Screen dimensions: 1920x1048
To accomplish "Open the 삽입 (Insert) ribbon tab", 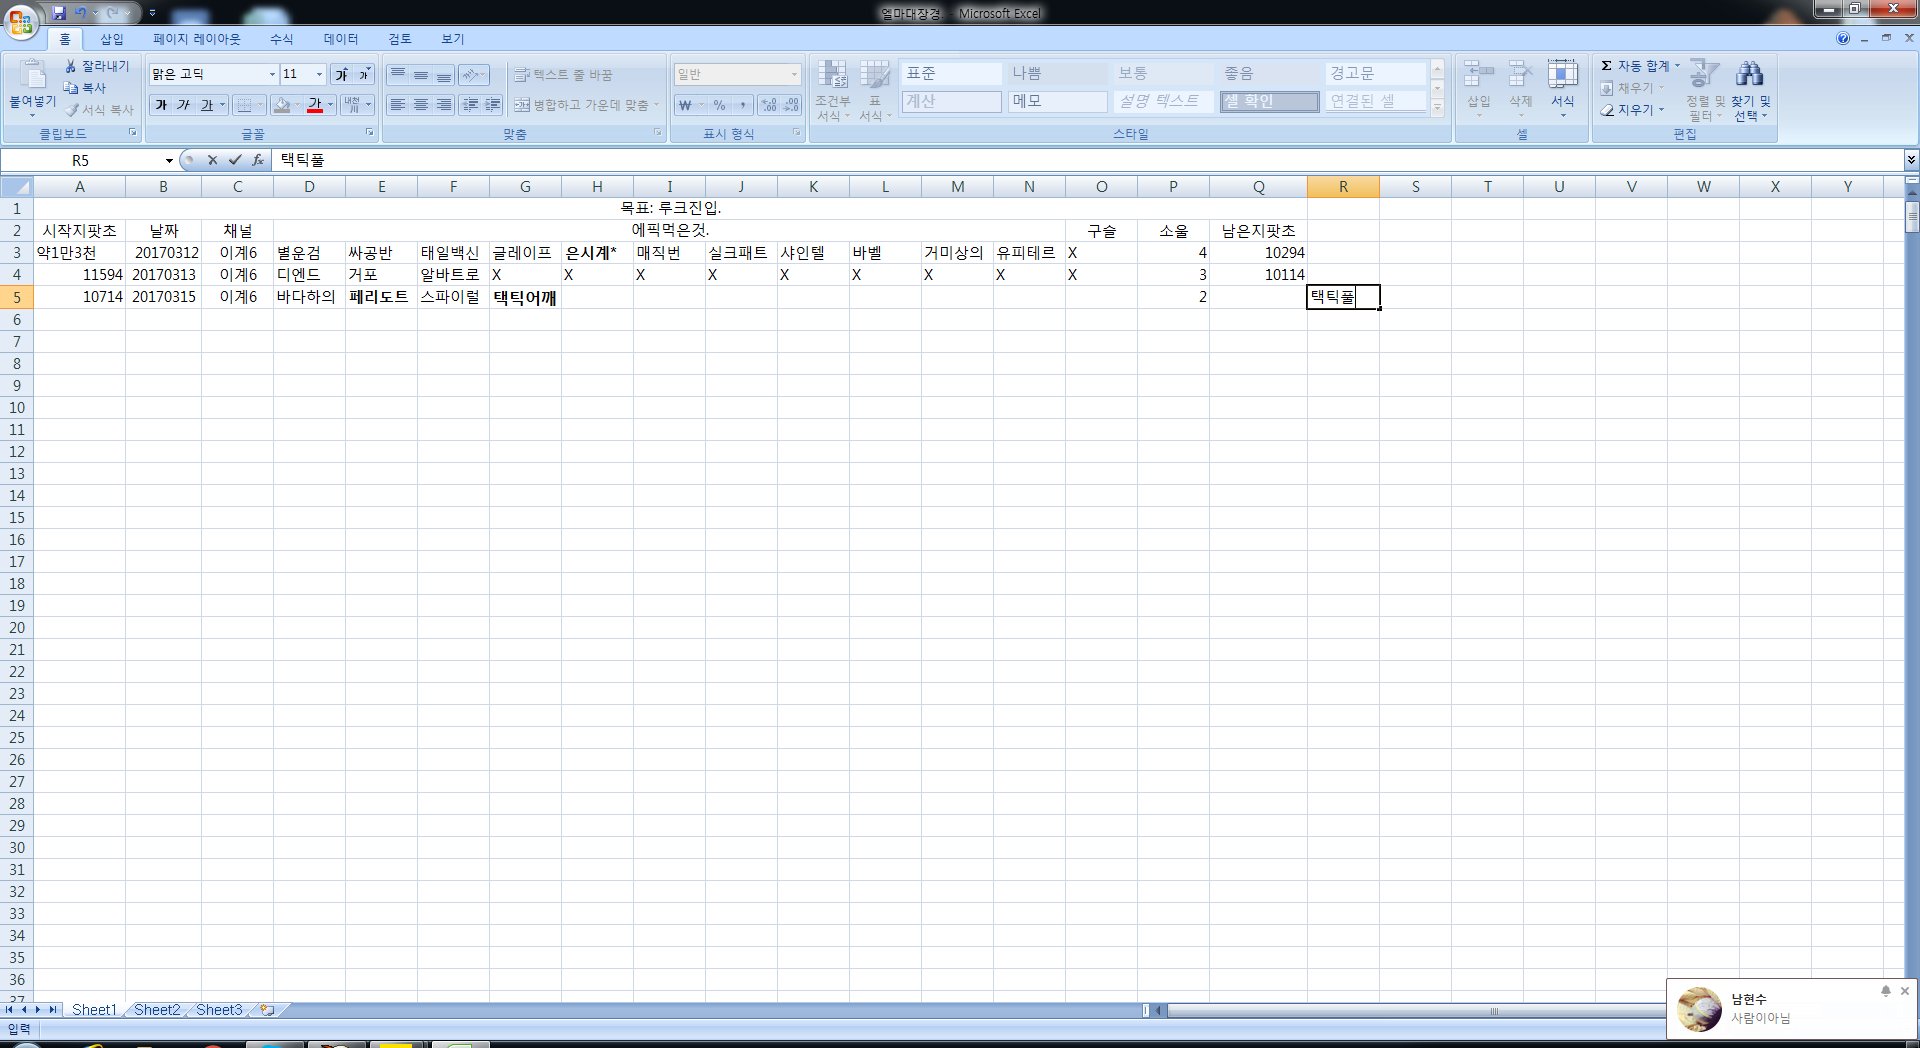I will coord(111,39).
